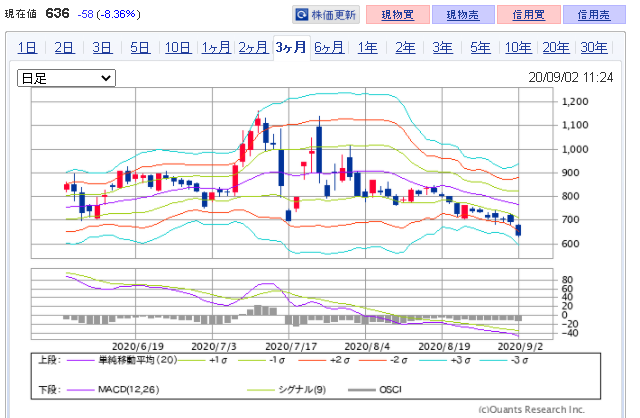This screenshot has height=418, width=640.
Task: Switch to the 3年 tab
Action: (442, 48)
